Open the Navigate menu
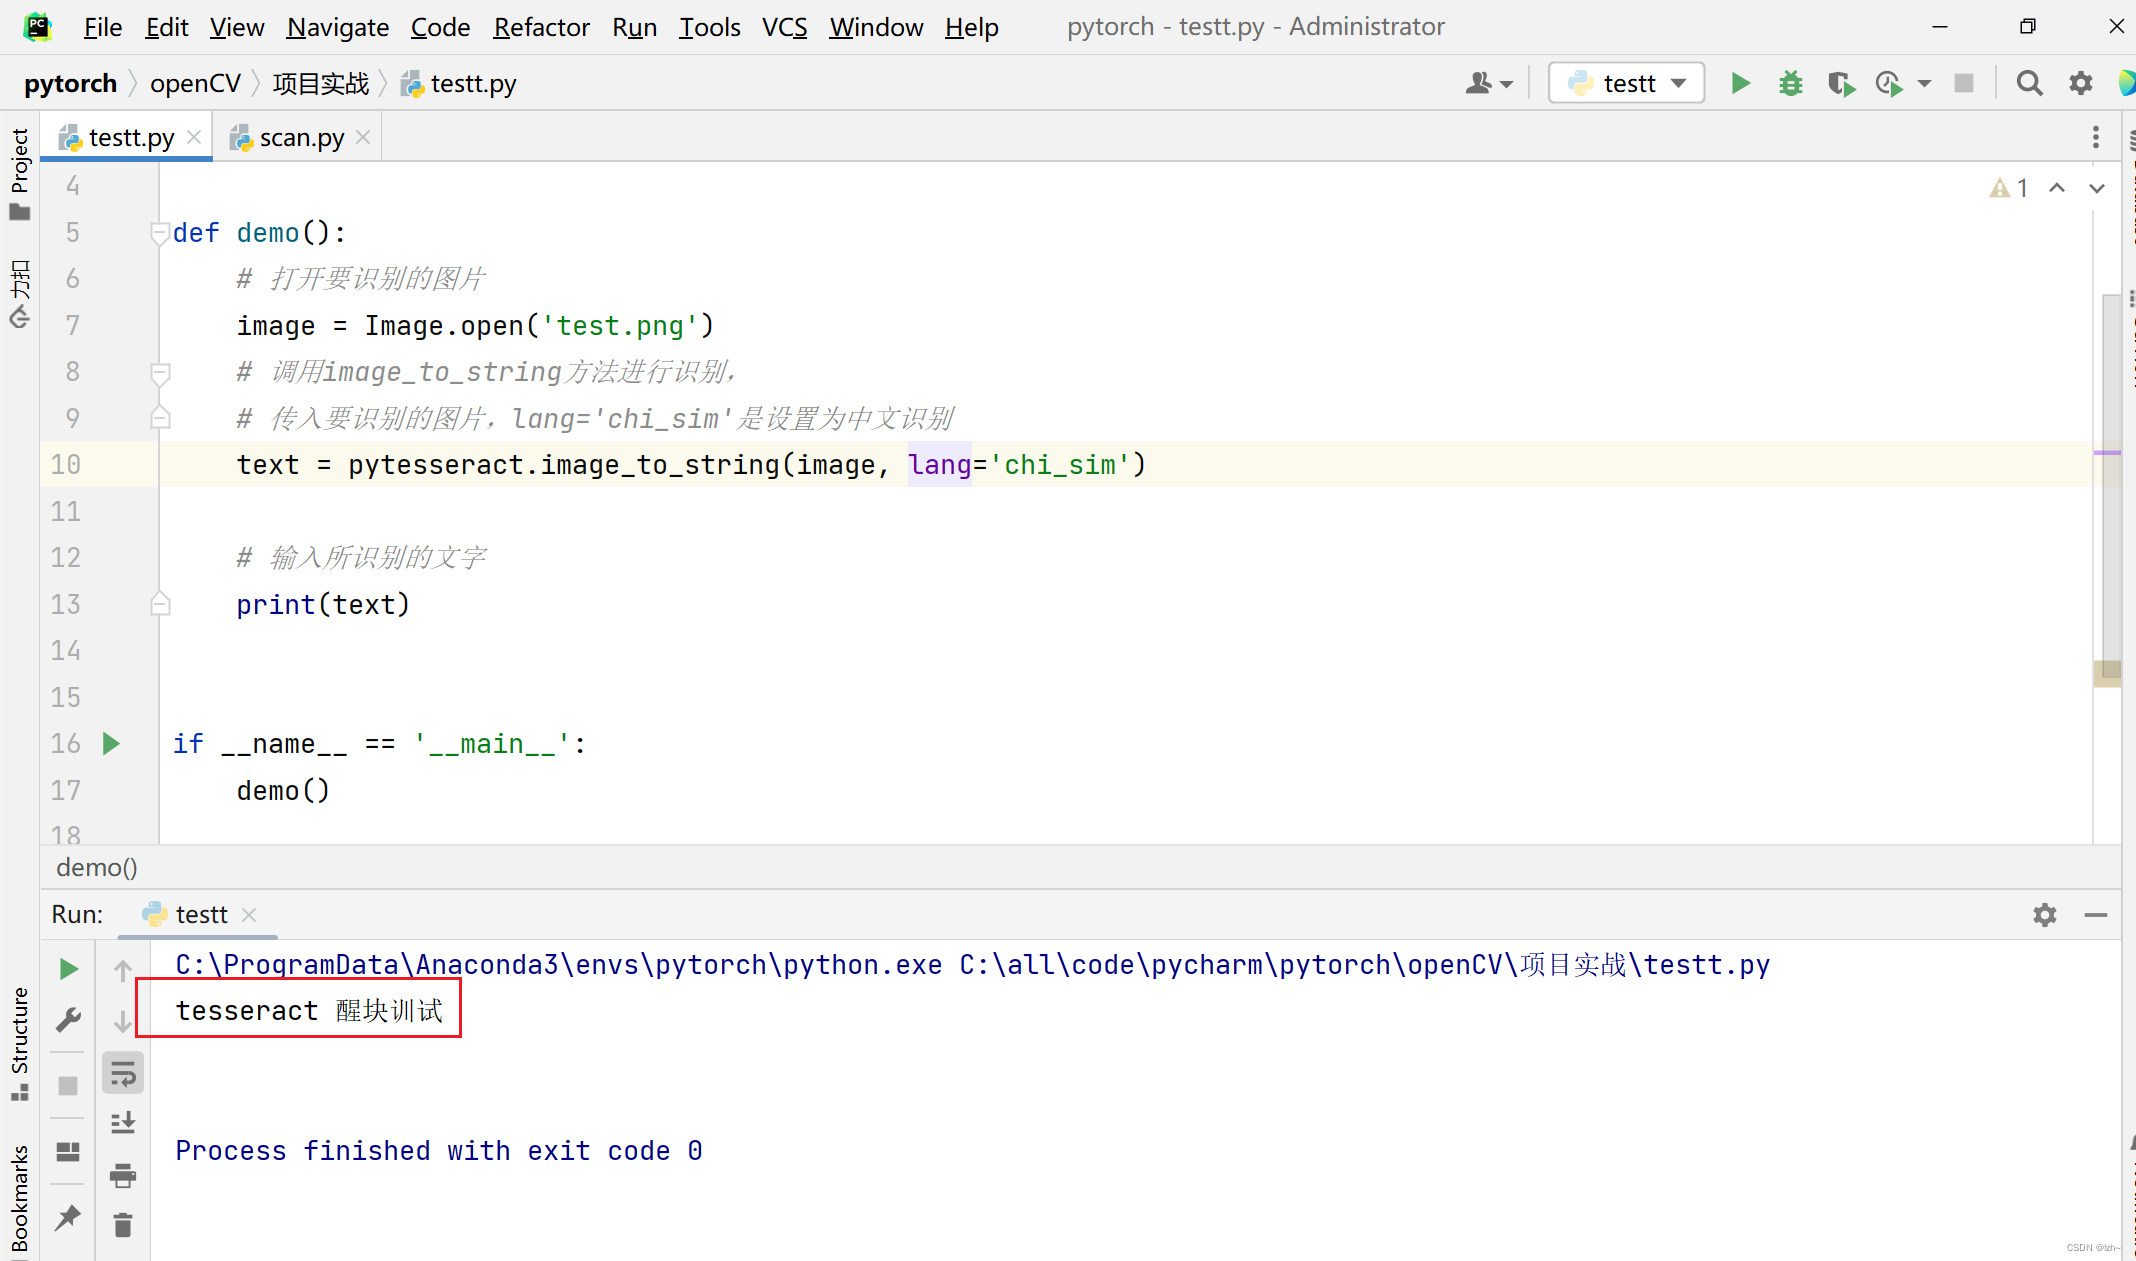Screen dimensions: 2136x1261 coord(337,27)
